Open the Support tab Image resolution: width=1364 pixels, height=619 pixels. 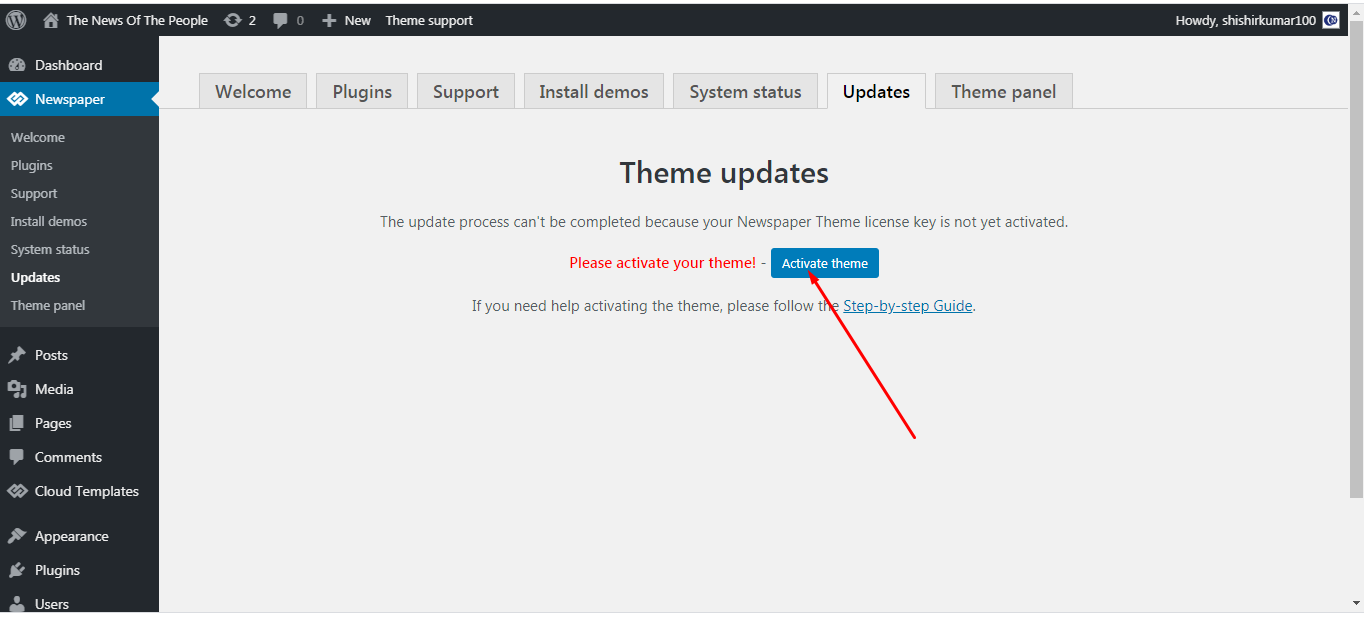tap(466, 91)
